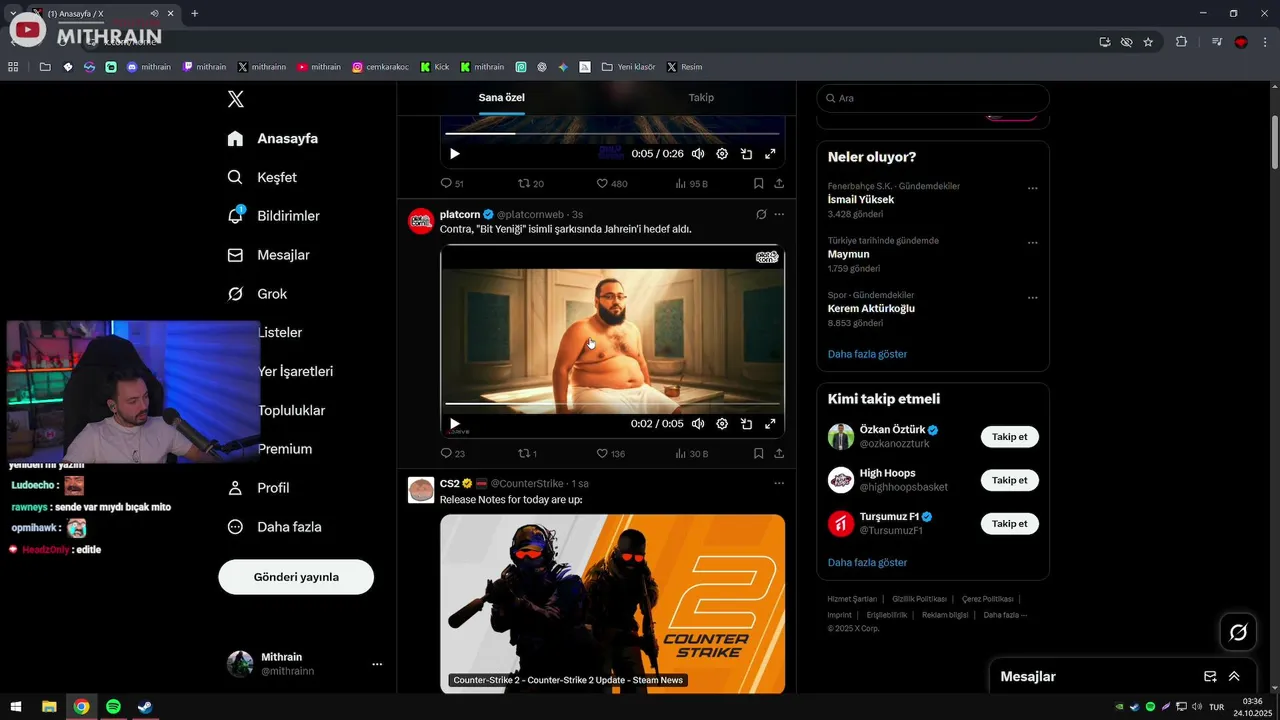The width and height of the screenshot is (1280, 720).
Task: Reply to platcorn post with 23 comments
Action: coord(453,453)
